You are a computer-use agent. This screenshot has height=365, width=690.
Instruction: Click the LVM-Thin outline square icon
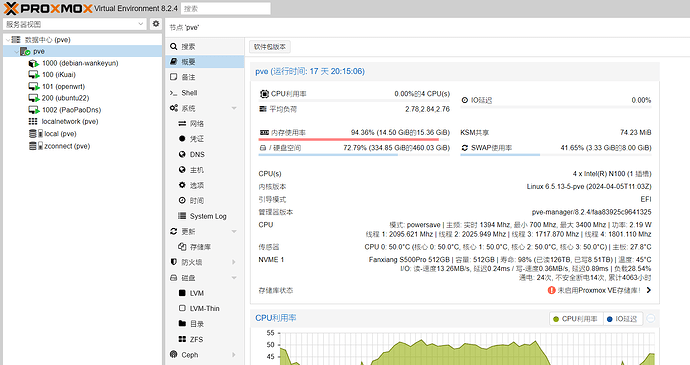pyautogui.click(x=182, y=308)
